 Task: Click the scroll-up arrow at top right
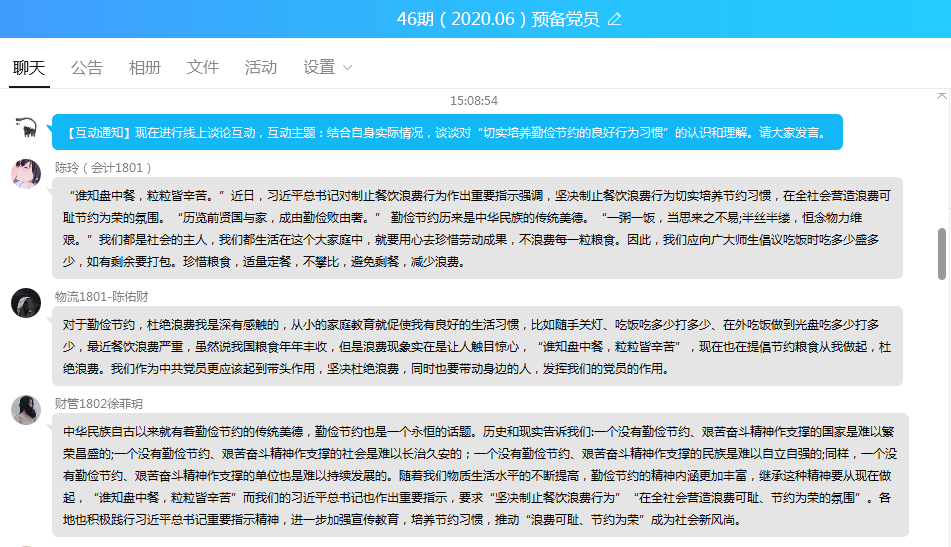[941, 95]
